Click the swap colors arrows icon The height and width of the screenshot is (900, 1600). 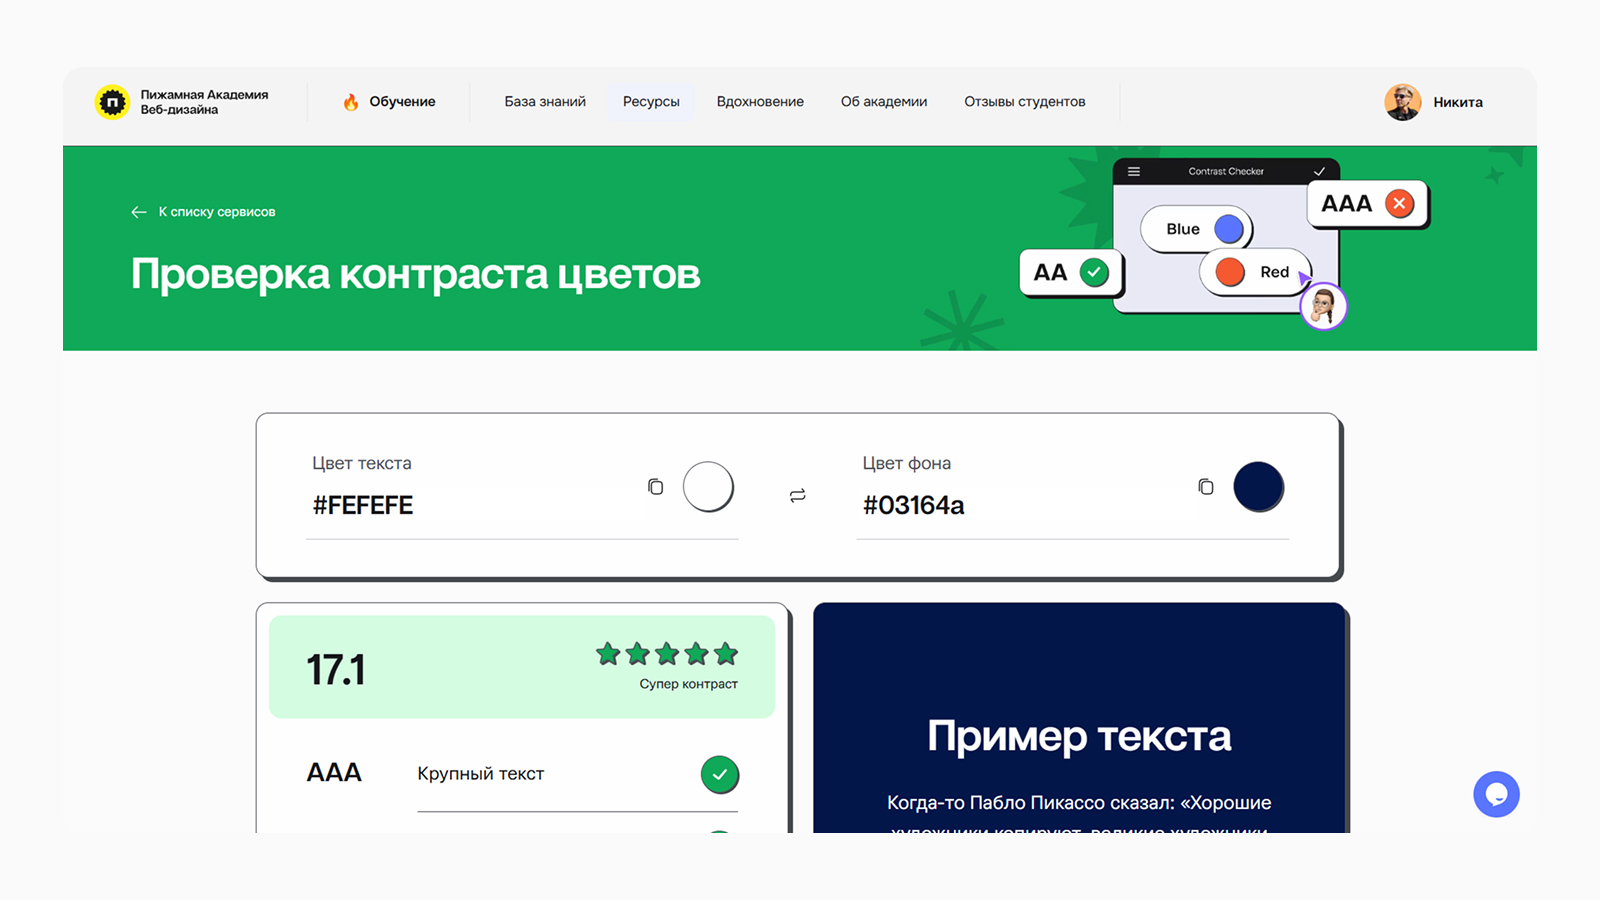pos(797,494)
